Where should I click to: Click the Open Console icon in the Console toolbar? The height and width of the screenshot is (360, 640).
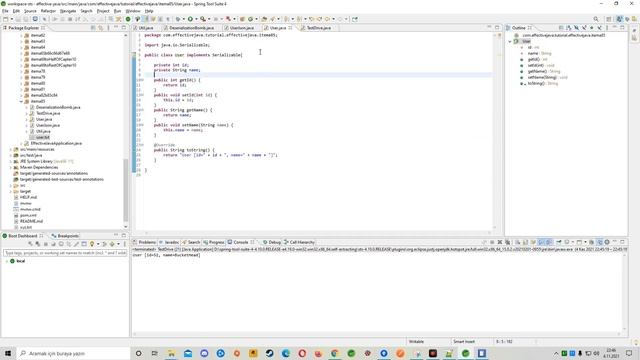coord(579,242)
